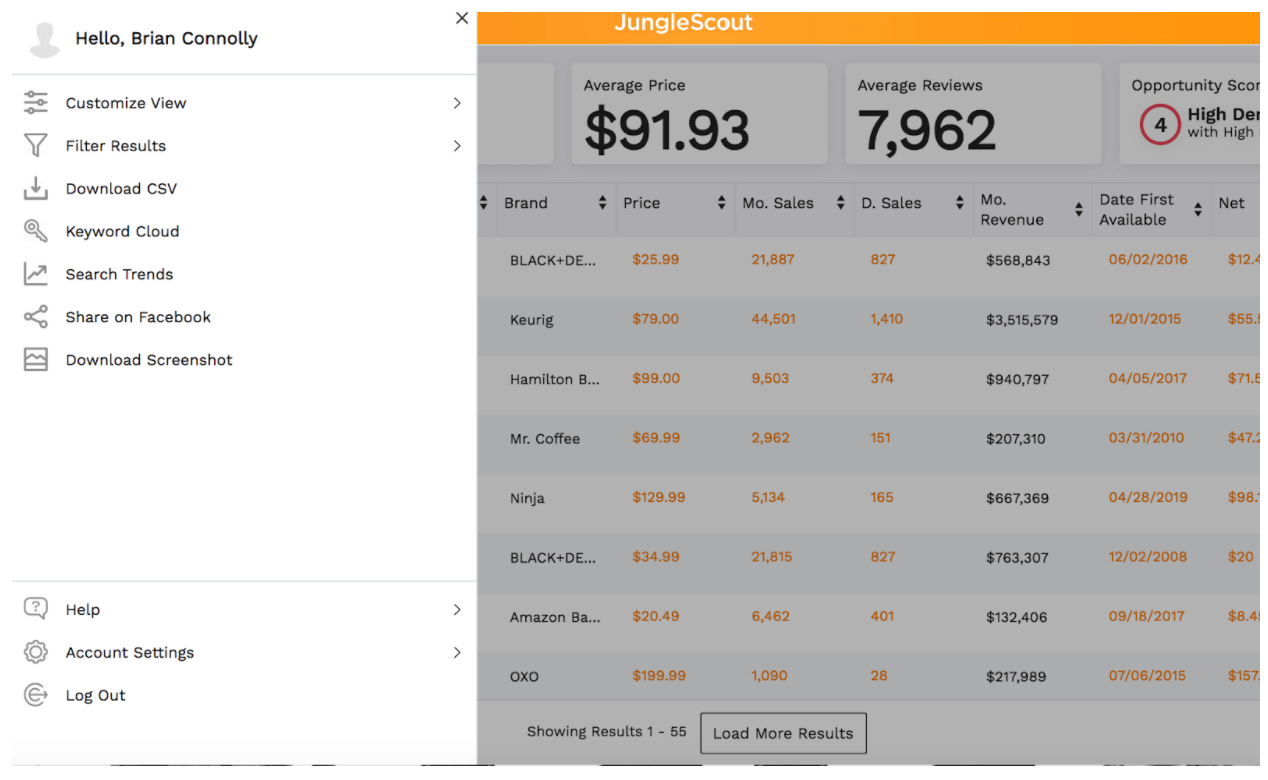Click the Share on Facebook icon
The width and height of the screenshot is (1268, 780).
(x=36, y=317)
